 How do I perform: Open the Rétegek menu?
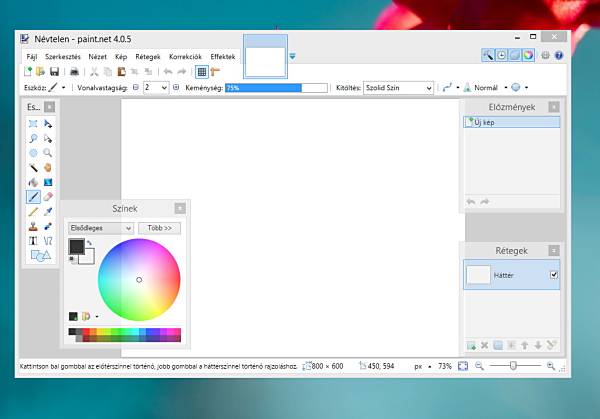148,57
